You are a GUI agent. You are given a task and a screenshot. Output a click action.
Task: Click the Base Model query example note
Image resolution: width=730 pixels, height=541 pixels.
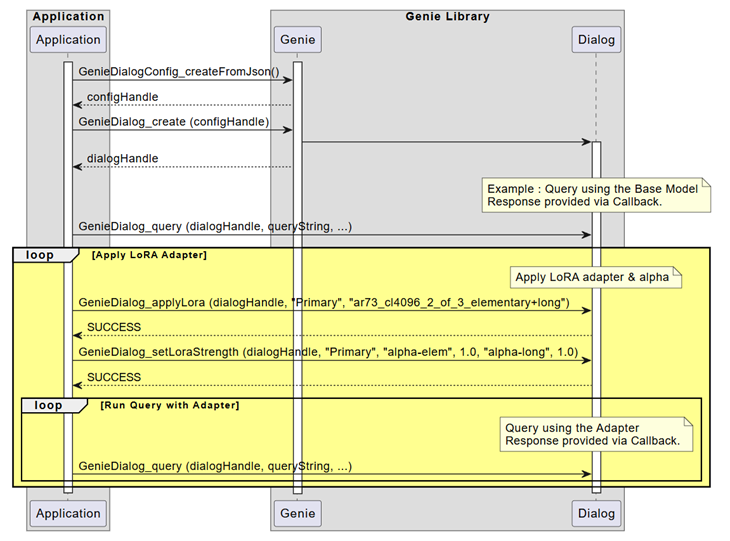(x=596, y=195)
